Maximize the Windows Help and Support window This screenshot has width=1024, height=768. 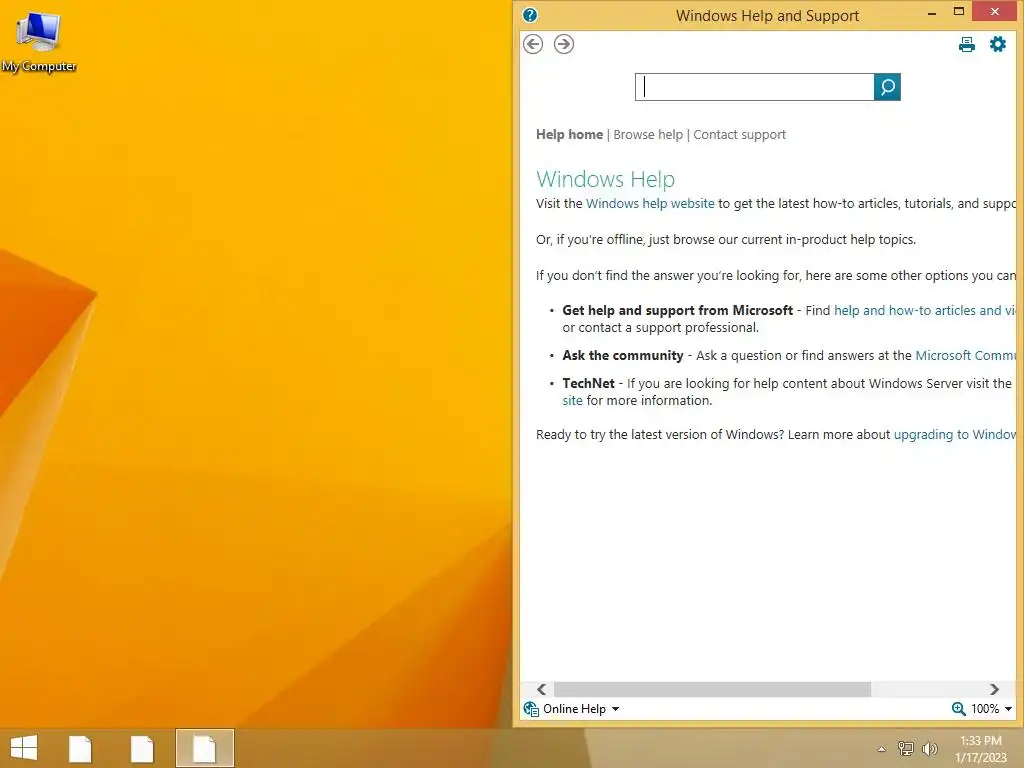click(959, 12)
